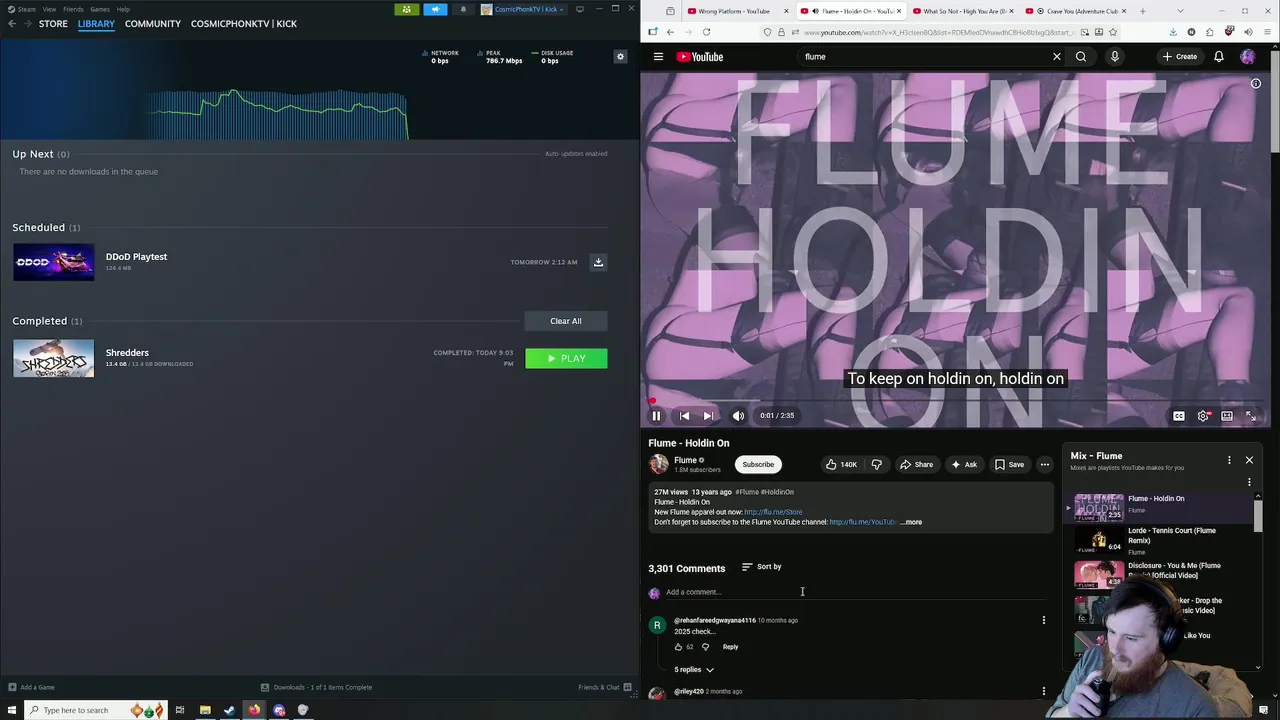
Task: Click Add a Game in Steam
Action: tap(31, 687)
